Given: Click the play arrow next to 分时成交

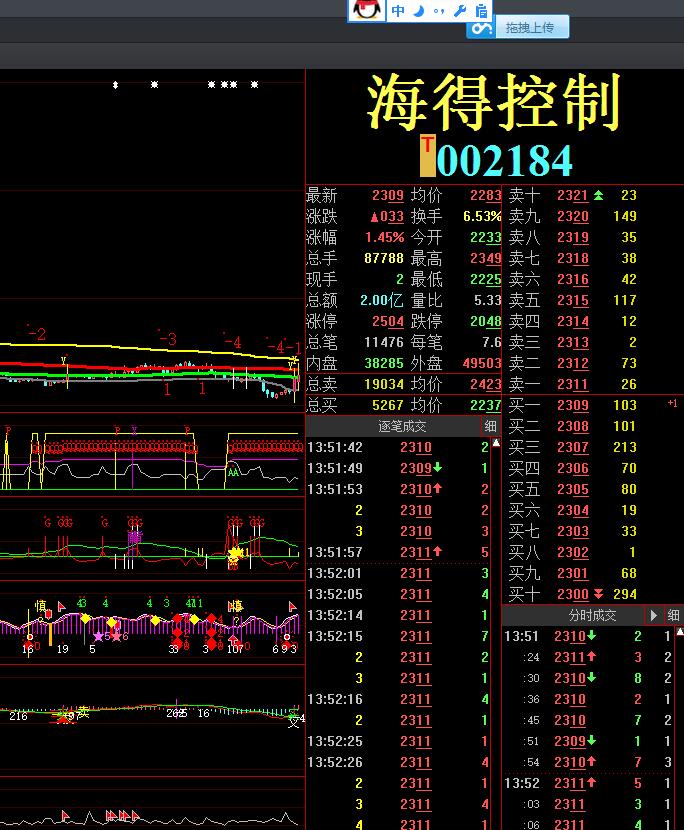Looking at the screenshot, I should pos(653,615).
